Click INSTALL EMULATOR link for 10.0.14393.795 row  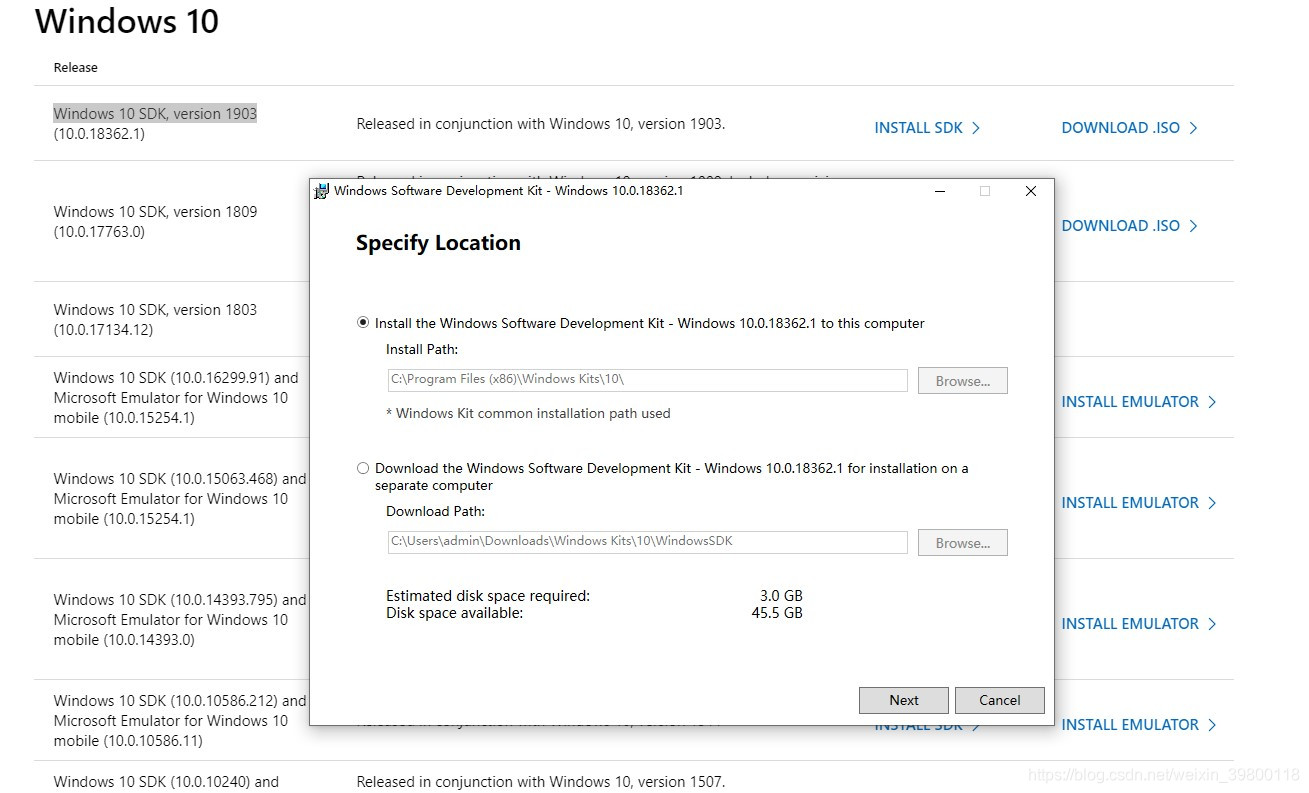(1139, 624)
